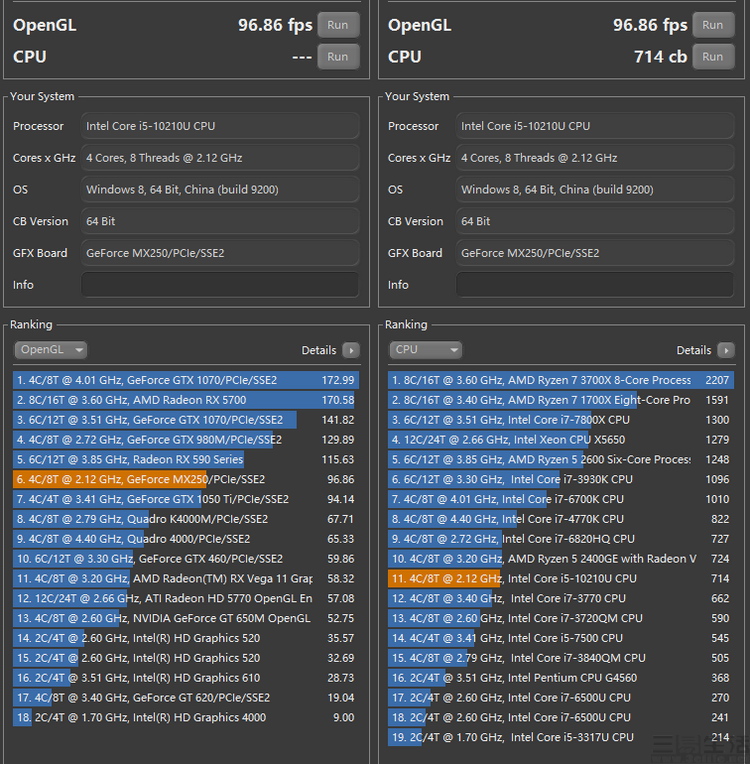Click right Cores x GHz field

click(595, 158)
